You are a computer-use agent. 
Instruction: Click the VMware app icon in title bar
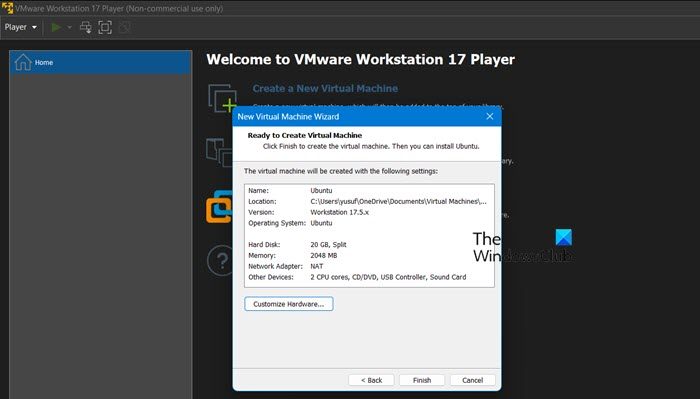coord(8,8)
